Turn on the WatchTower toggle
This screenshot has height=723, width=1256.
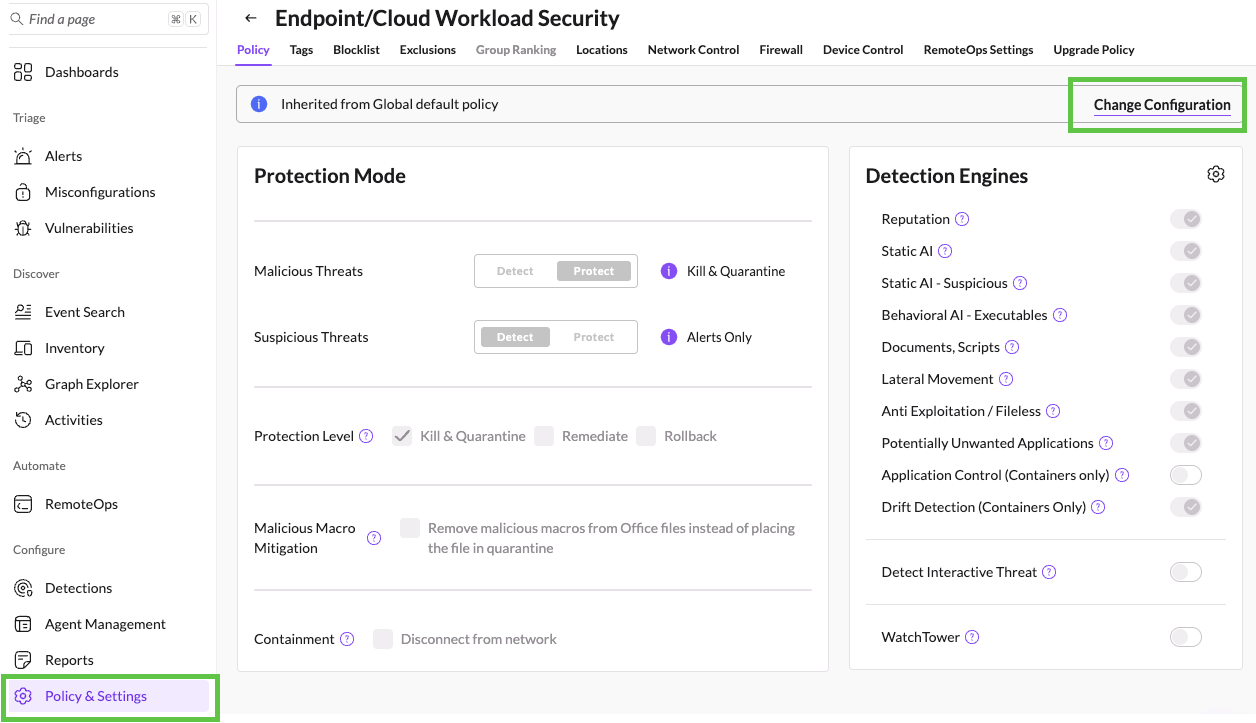(1186, 636)
